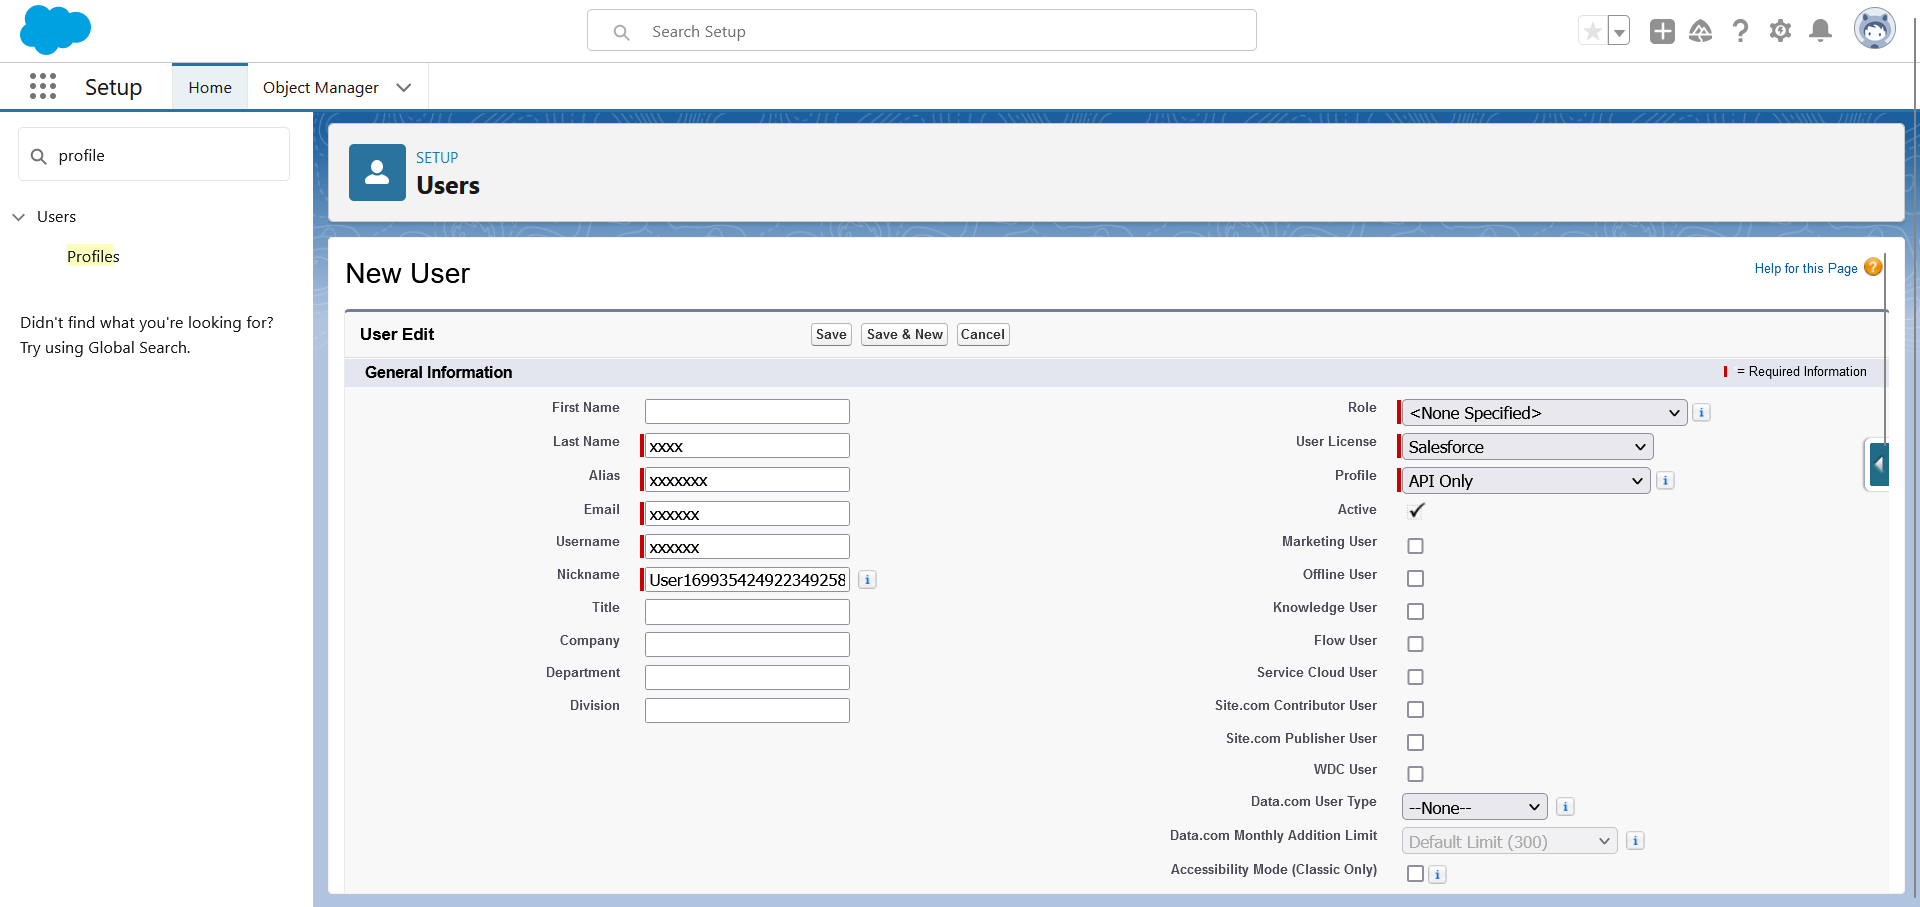This screenshot has height=907, width=1920.
Task: Open the Trailhead guidance icon
Action: point(1700,32)
